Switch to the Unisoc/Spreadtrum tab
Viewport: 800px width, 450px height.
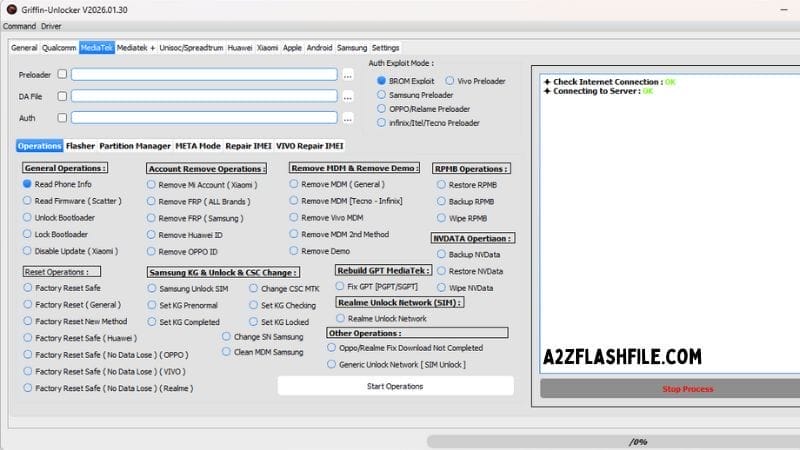(x=191, y=47)
